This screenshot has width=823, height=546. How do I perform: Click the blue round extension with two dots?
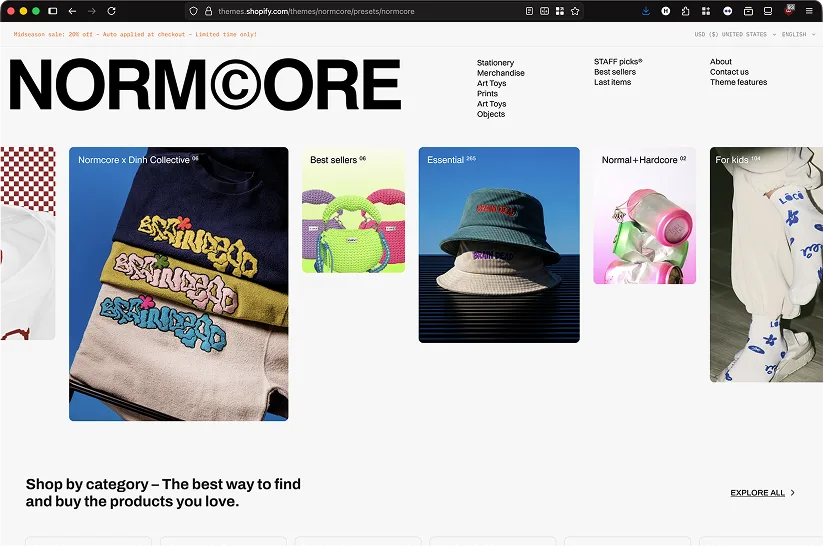(727, 11)
